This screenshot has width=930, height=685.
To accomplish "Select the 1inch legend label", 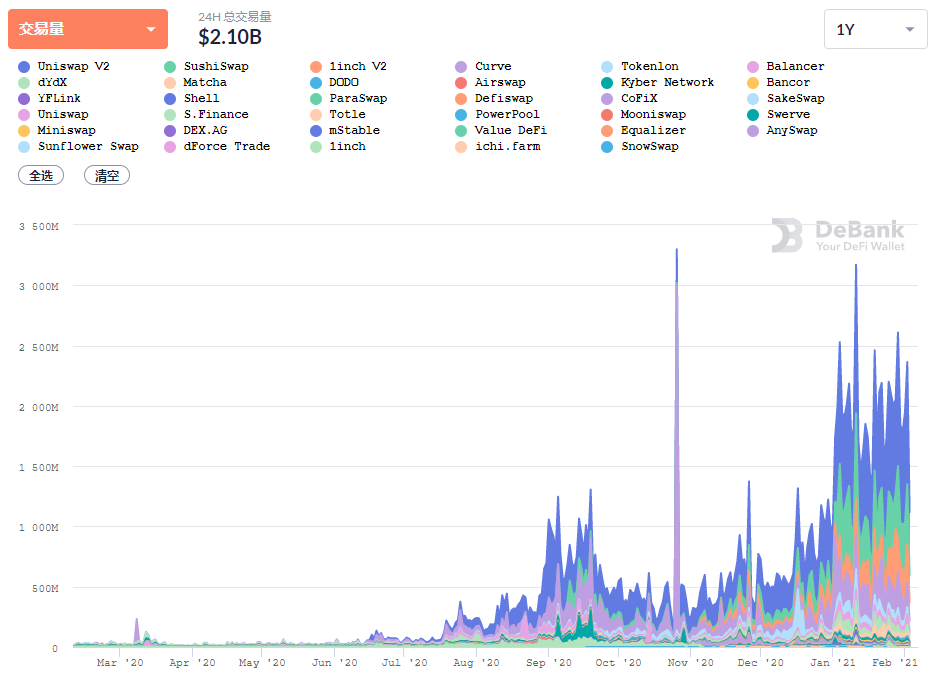I will 348,146.
